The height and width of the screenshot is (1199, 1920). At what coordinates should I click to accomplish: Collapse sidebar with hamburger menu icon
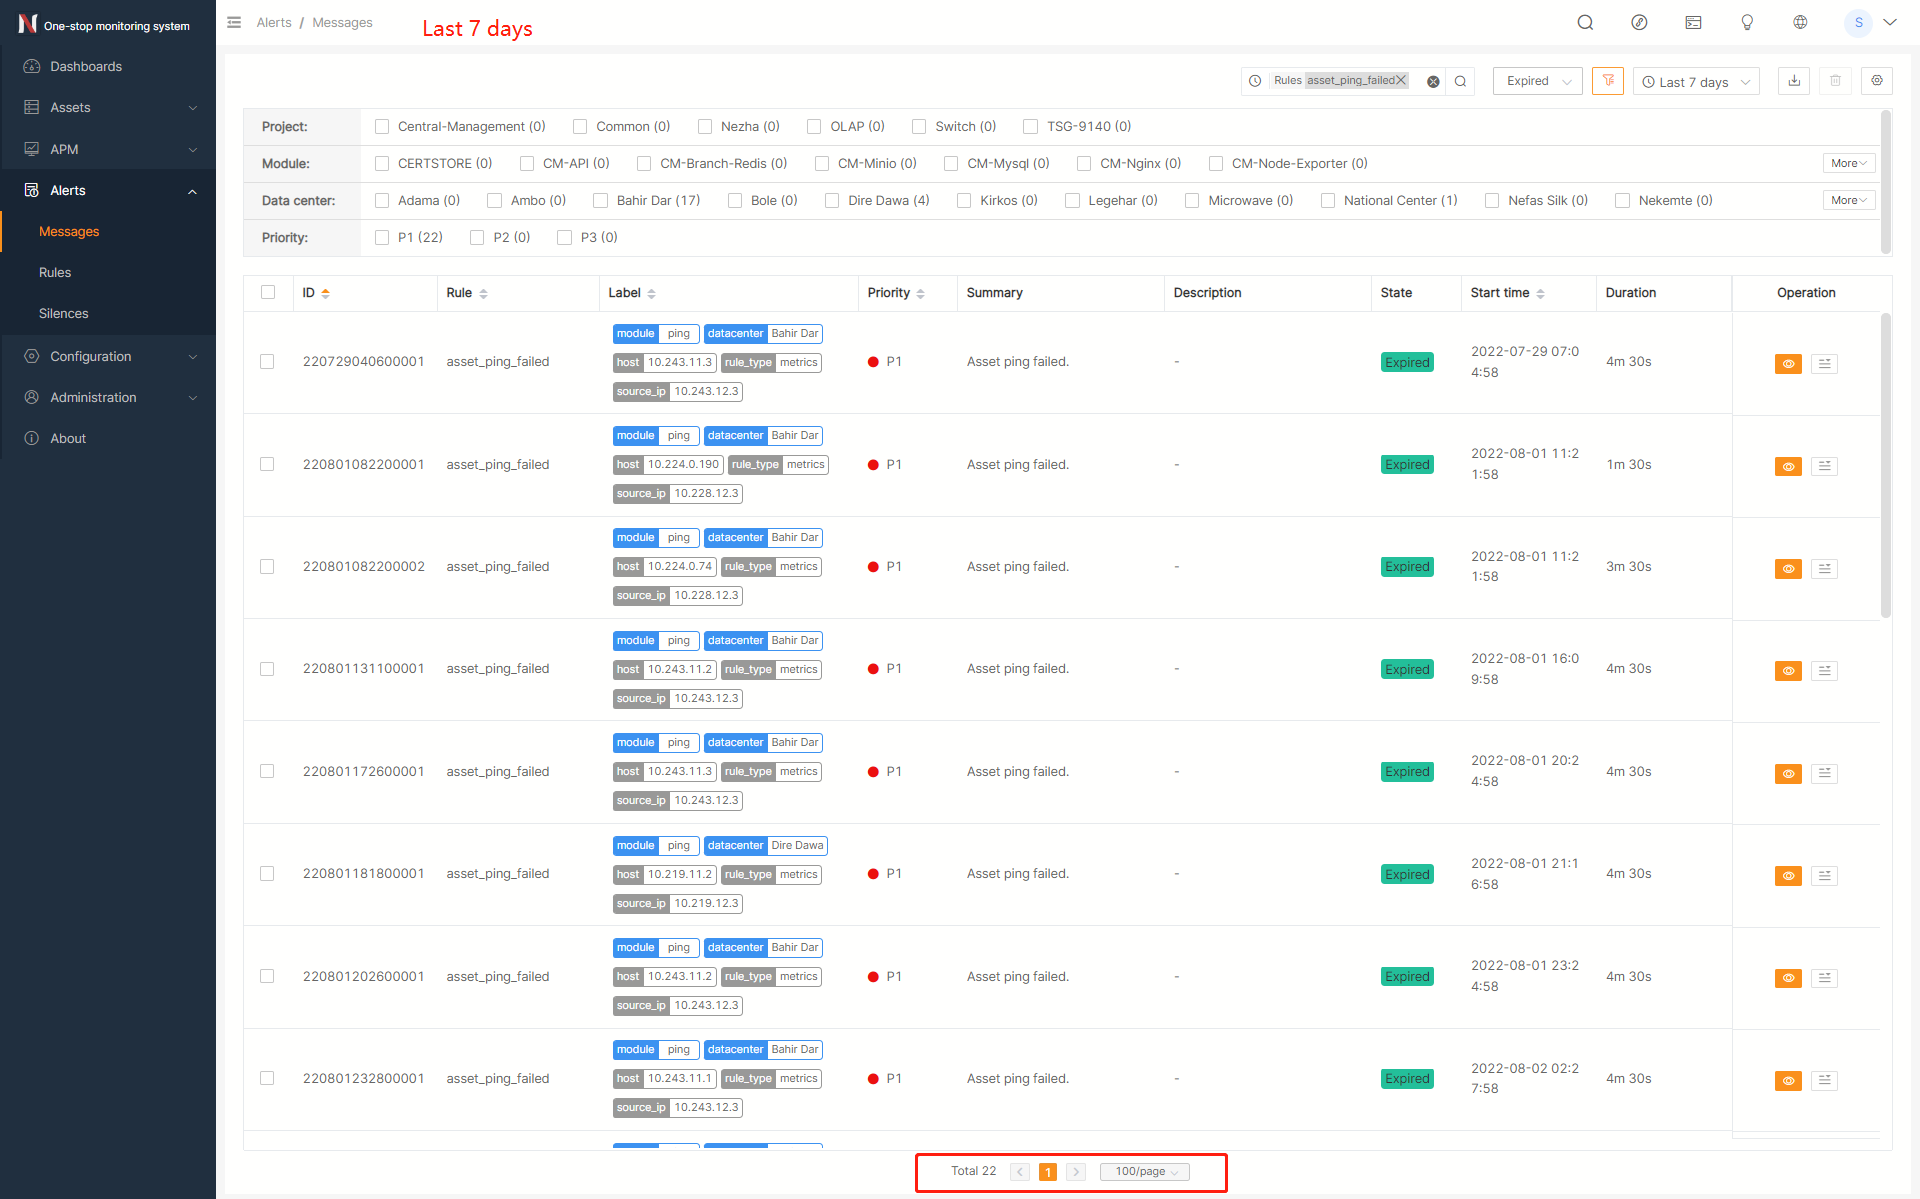[x=234, y=22]
